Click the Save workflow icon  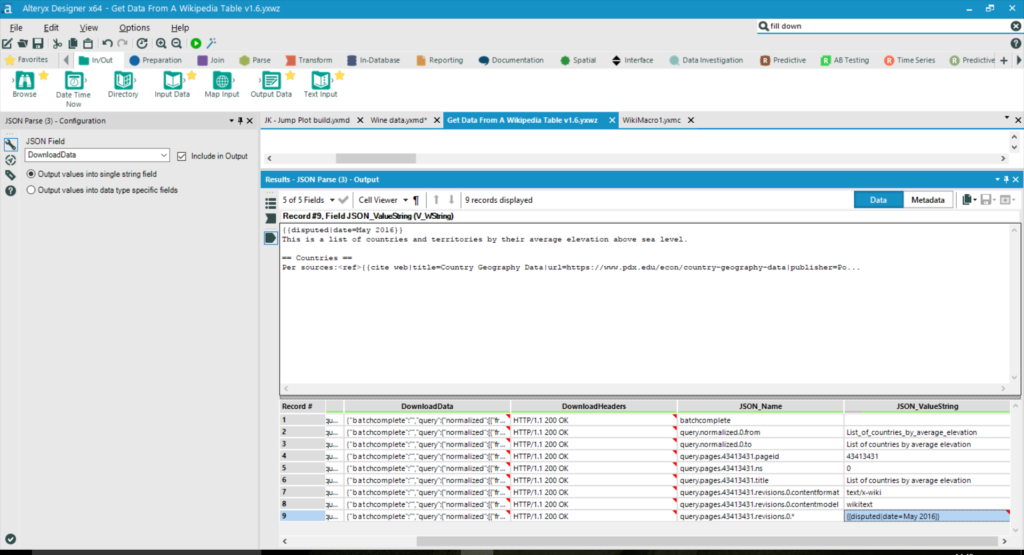pyautogui.click(x=37, y=43)
